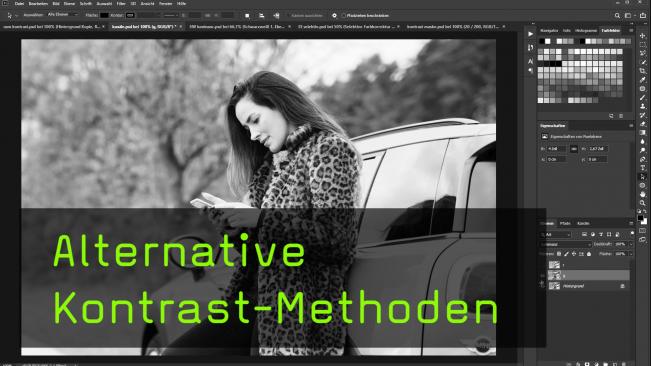The height and width of the screenshot is (366, 651).
Task: Toggle visibility of the selected middle layer
Action: (542, 275)
